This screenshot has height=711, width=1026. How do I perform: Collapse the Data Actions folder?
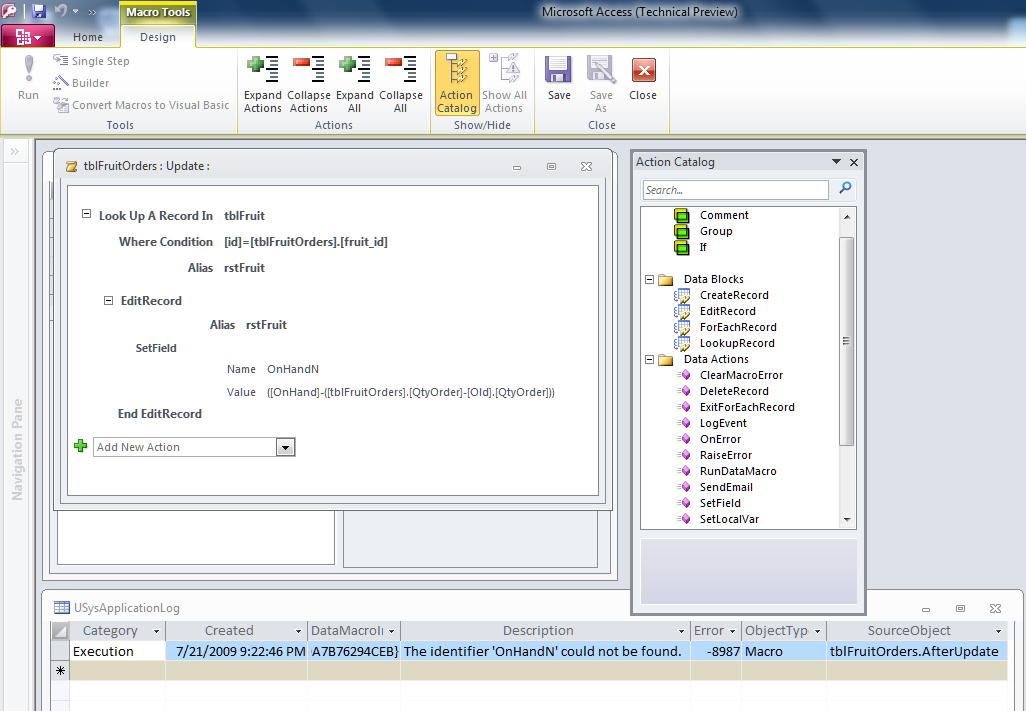649,359
